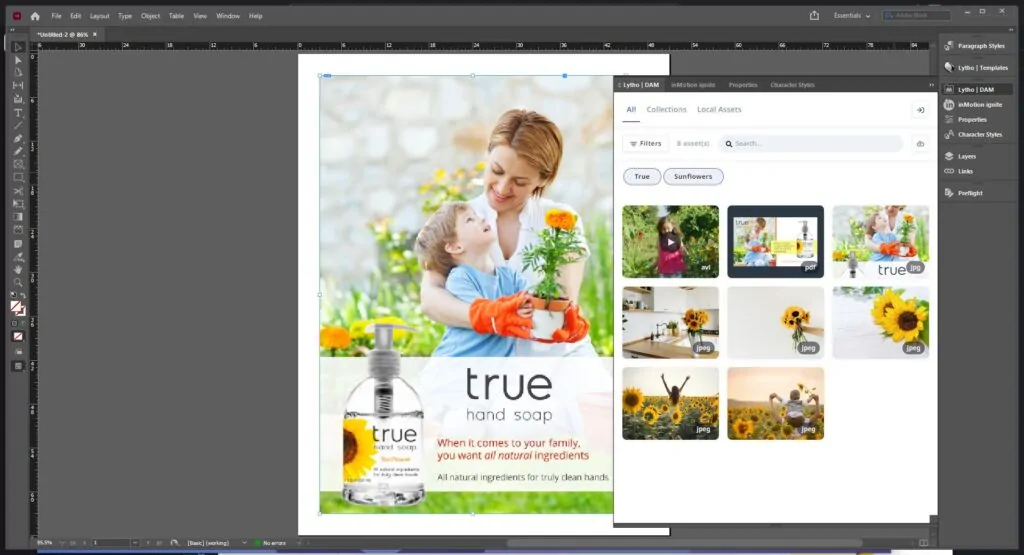Select the Pen tool
Viewport: 1024px width, 555px height.
click(18, 138)
